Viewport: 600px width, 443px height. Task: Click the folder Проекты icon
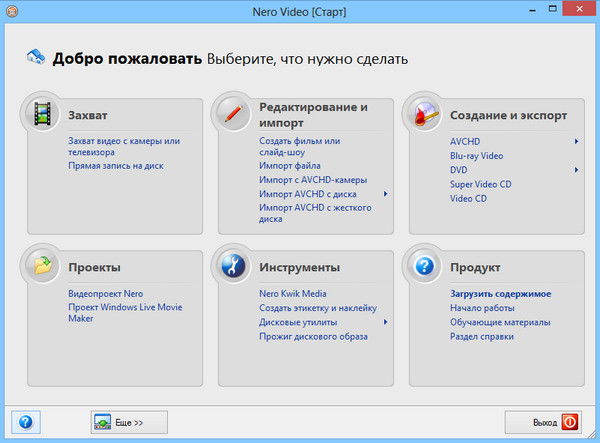pos(41,267)
